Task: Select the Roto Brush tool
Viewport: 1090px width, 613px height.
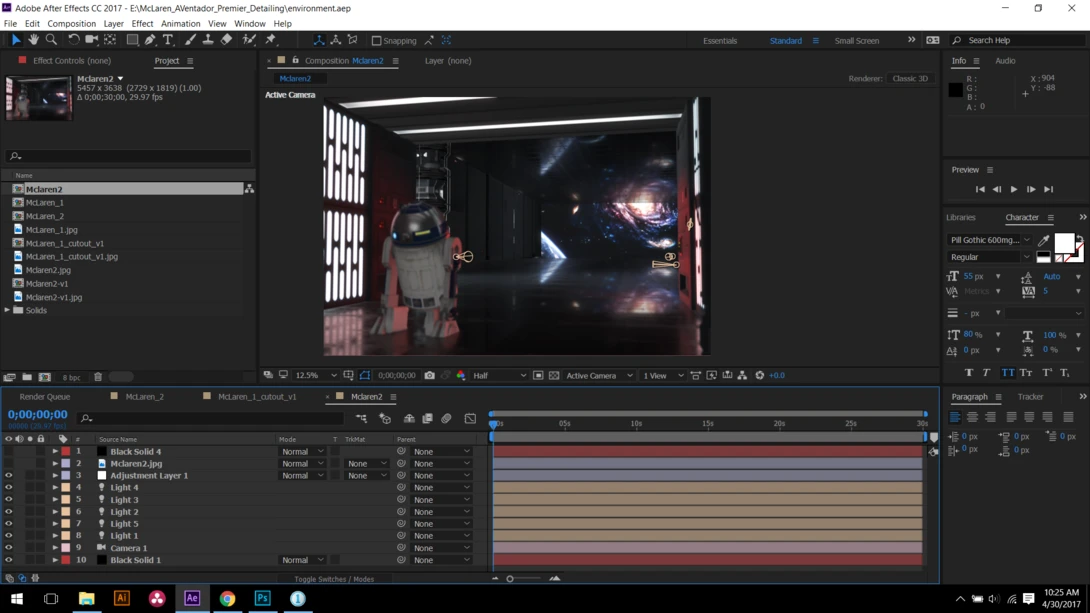Action: 249,40
